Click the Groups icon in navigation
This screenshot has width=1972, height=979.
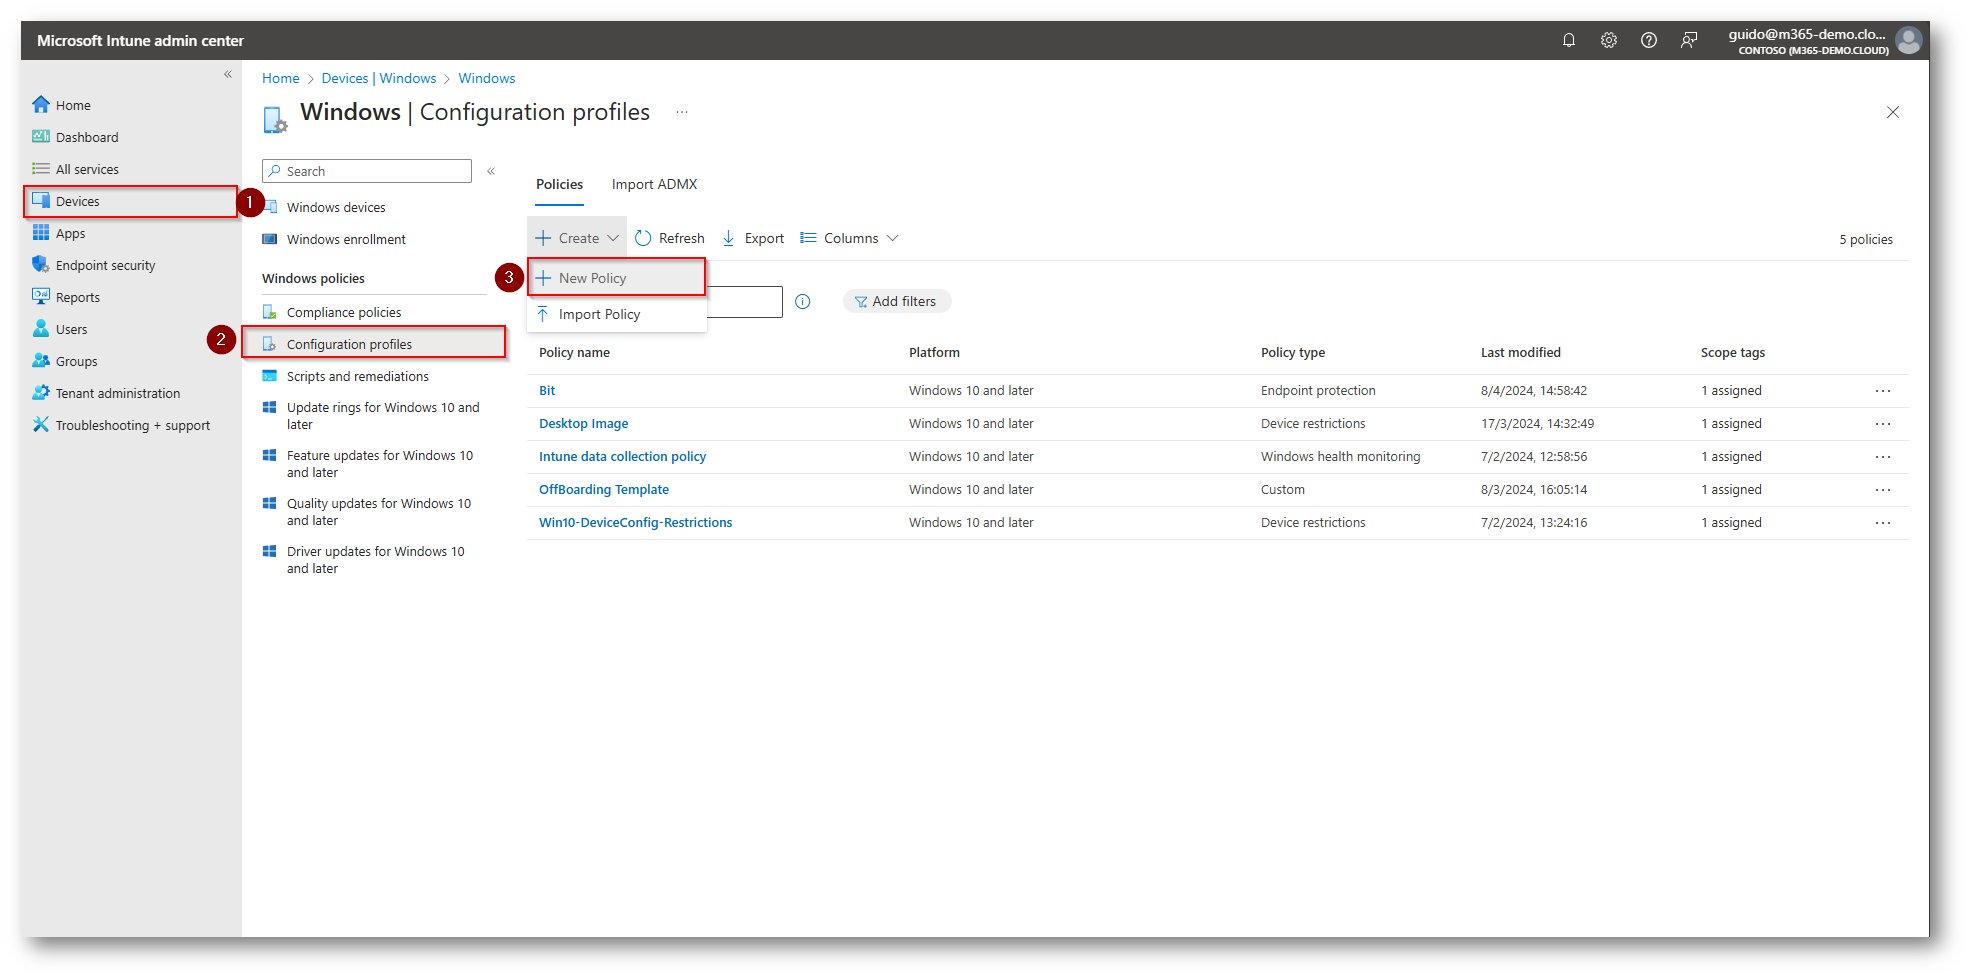(x=41, y=360)
